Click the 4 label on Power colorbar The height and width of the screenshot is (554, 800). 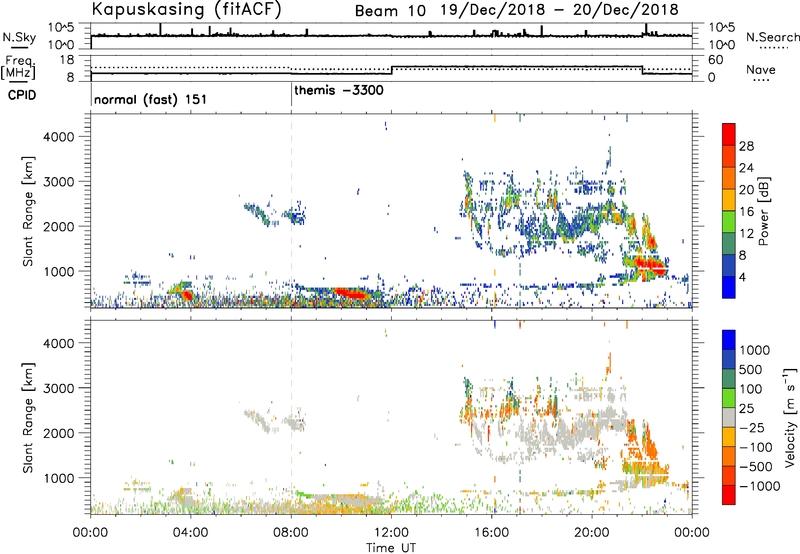pos(742,277)
